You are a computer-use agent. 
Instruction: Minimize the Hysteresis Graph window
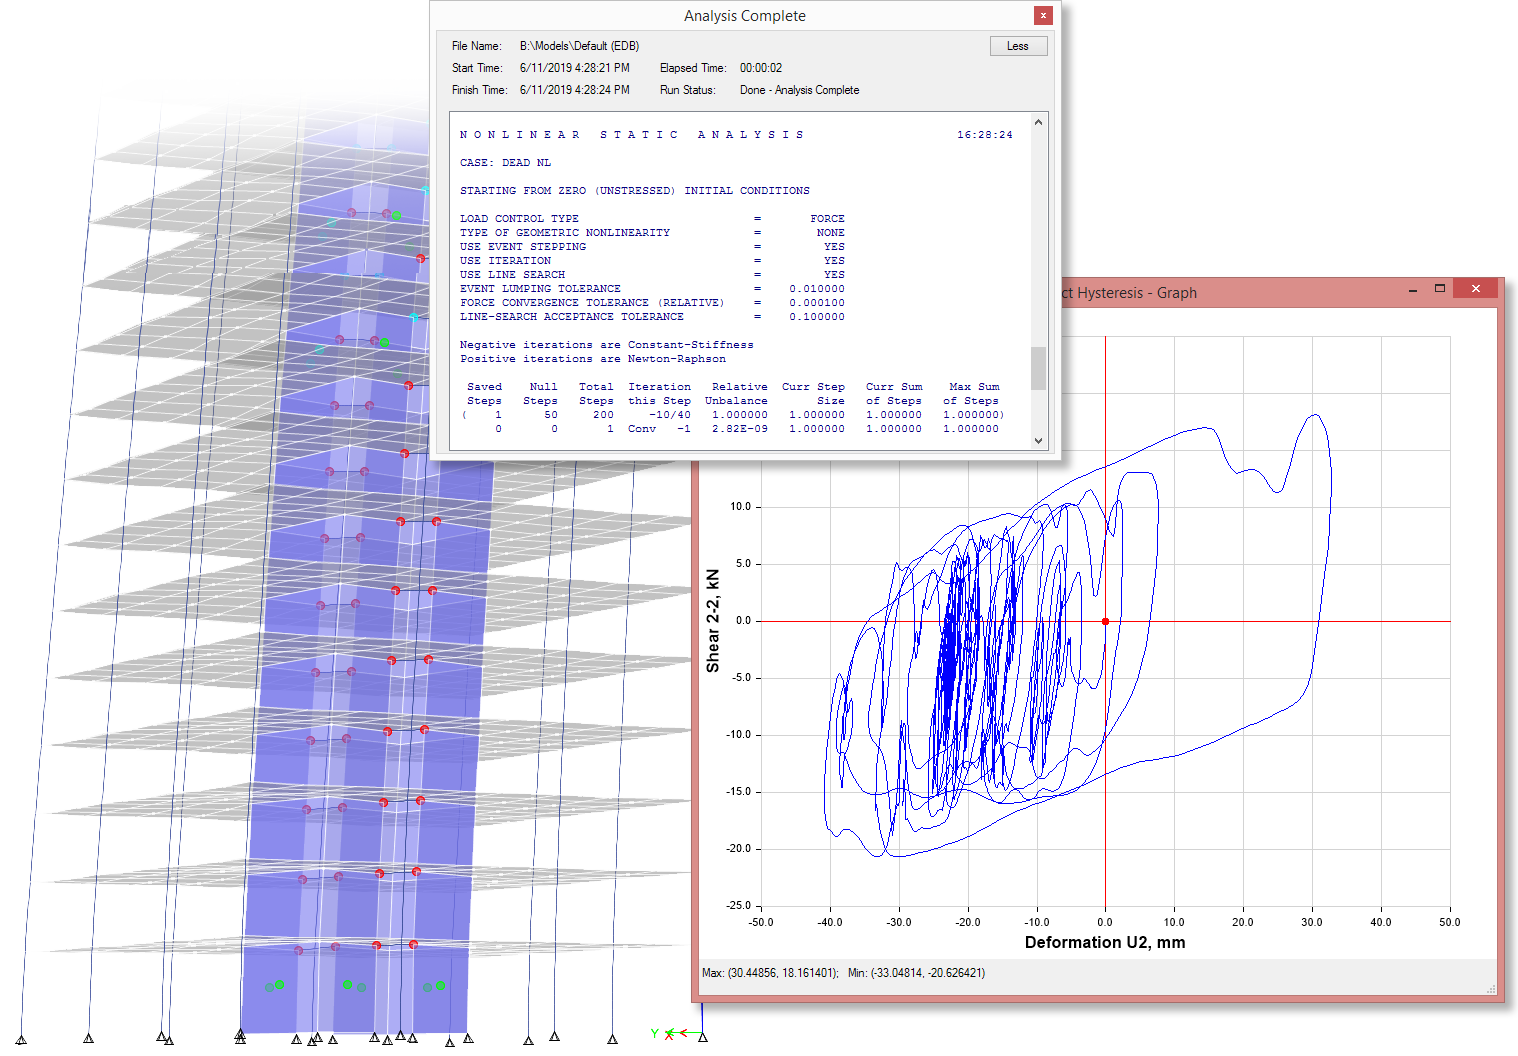coord(1412,290)
